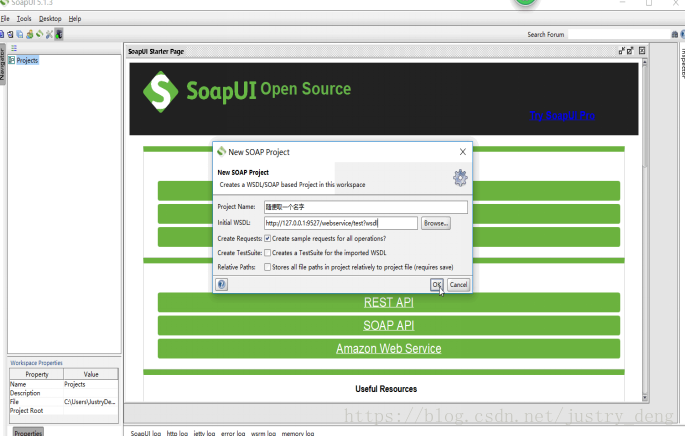
Task: Click the Projects workspace icon in tree
Action: tap(12, 60)
